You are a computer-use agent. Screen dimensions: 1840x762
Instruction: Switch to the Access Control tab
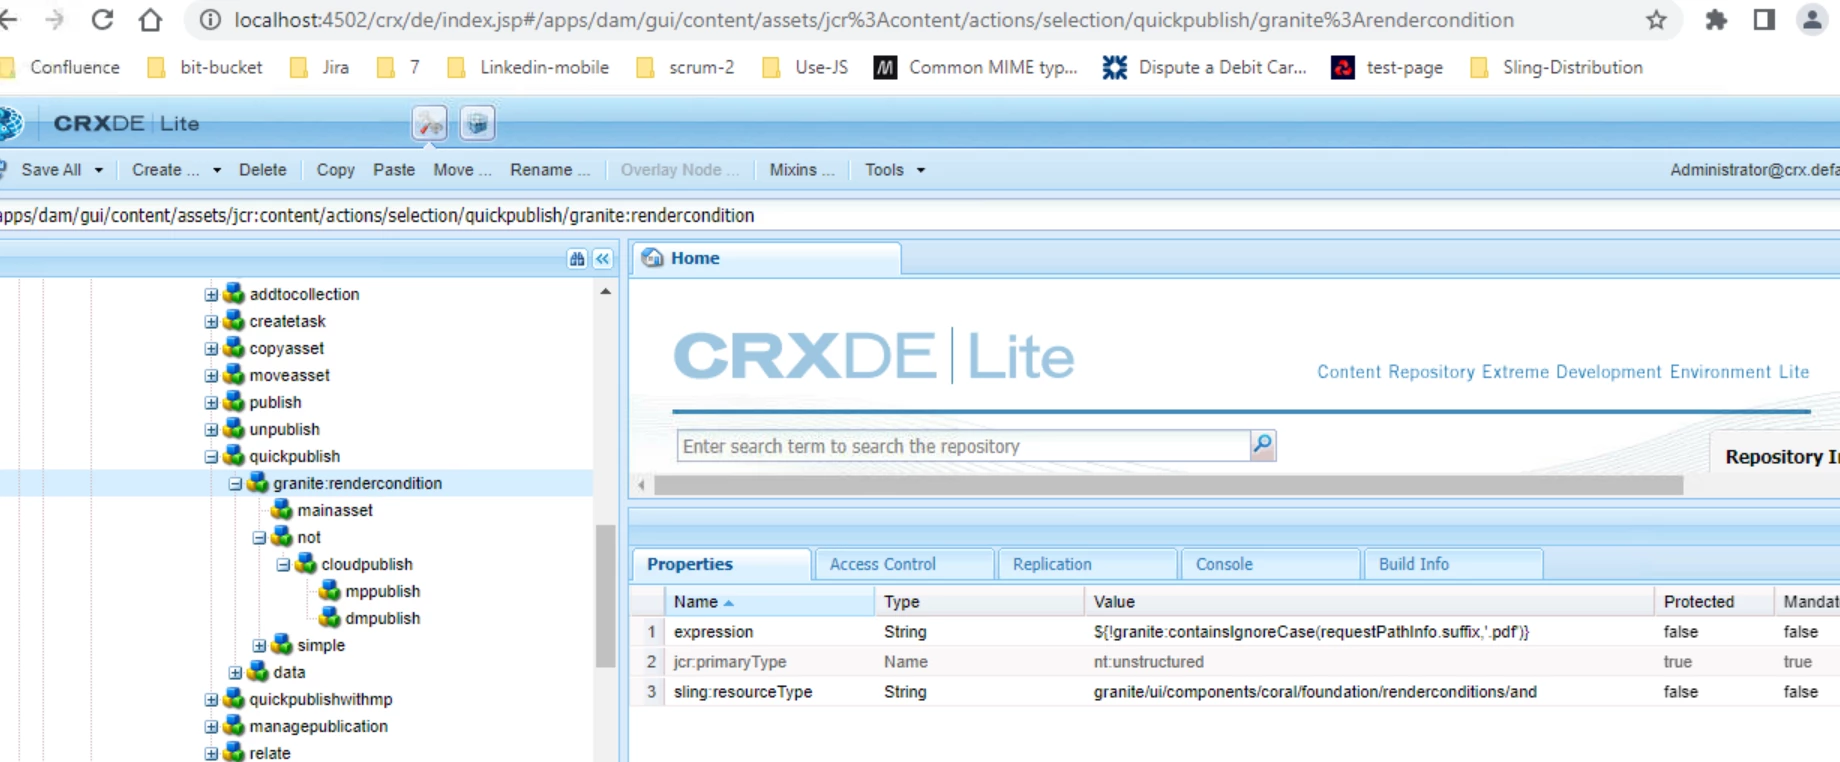click(x=905, y=564)
